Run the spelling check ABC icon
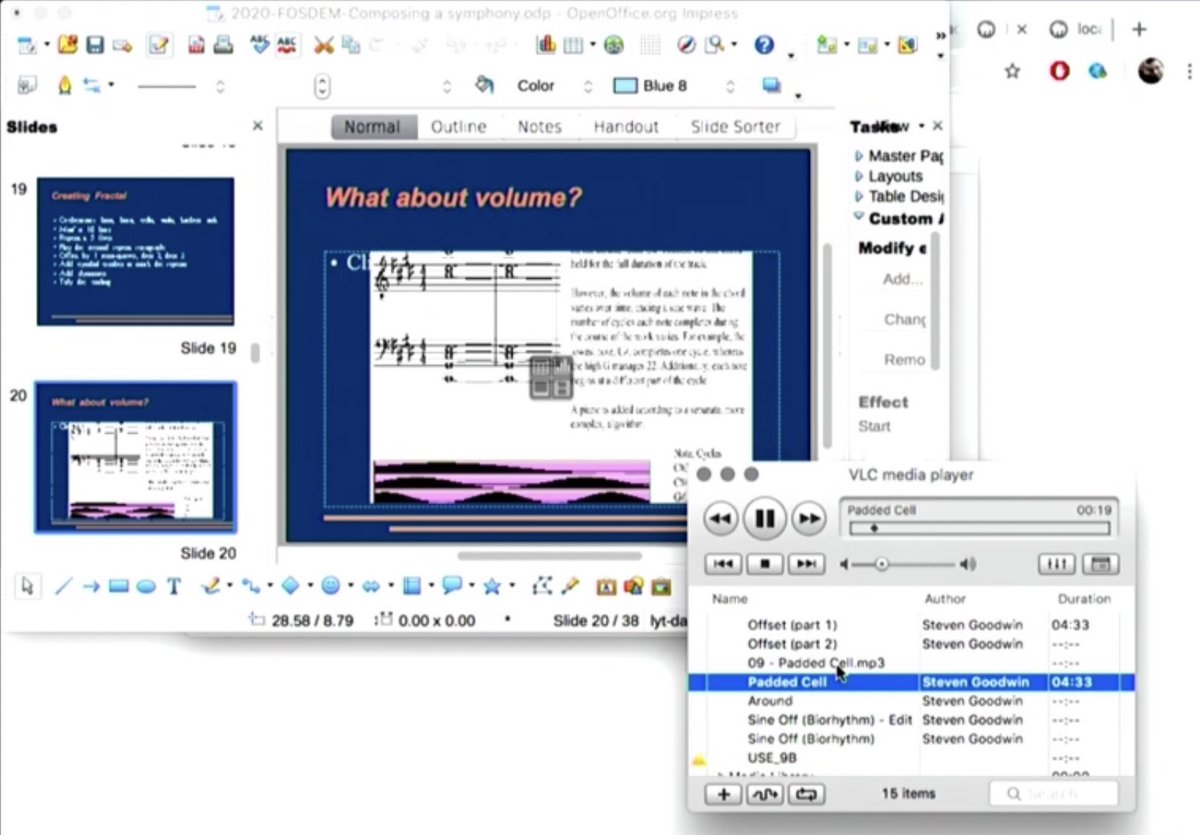The width and height of the screenshot is (1200, 835). (260, 45)
